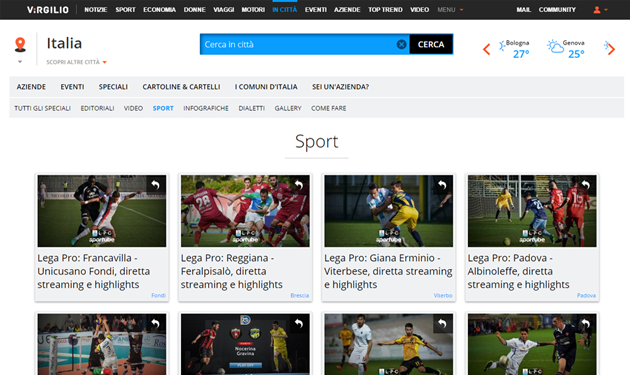Open Sport in the top navigation

point(125,10)
